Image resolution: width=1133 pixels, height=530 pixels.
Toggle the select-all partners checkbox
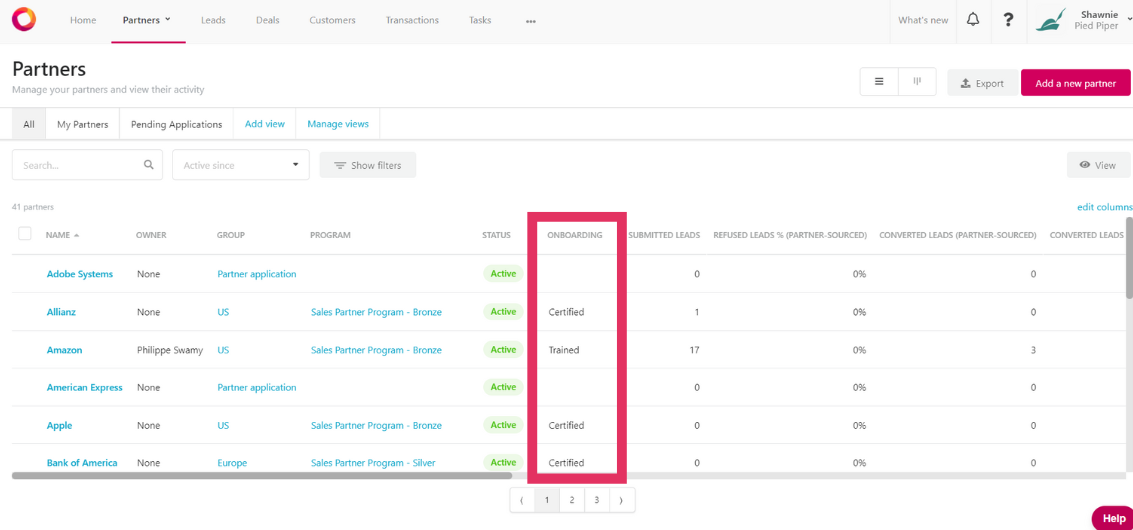point(25,234)
